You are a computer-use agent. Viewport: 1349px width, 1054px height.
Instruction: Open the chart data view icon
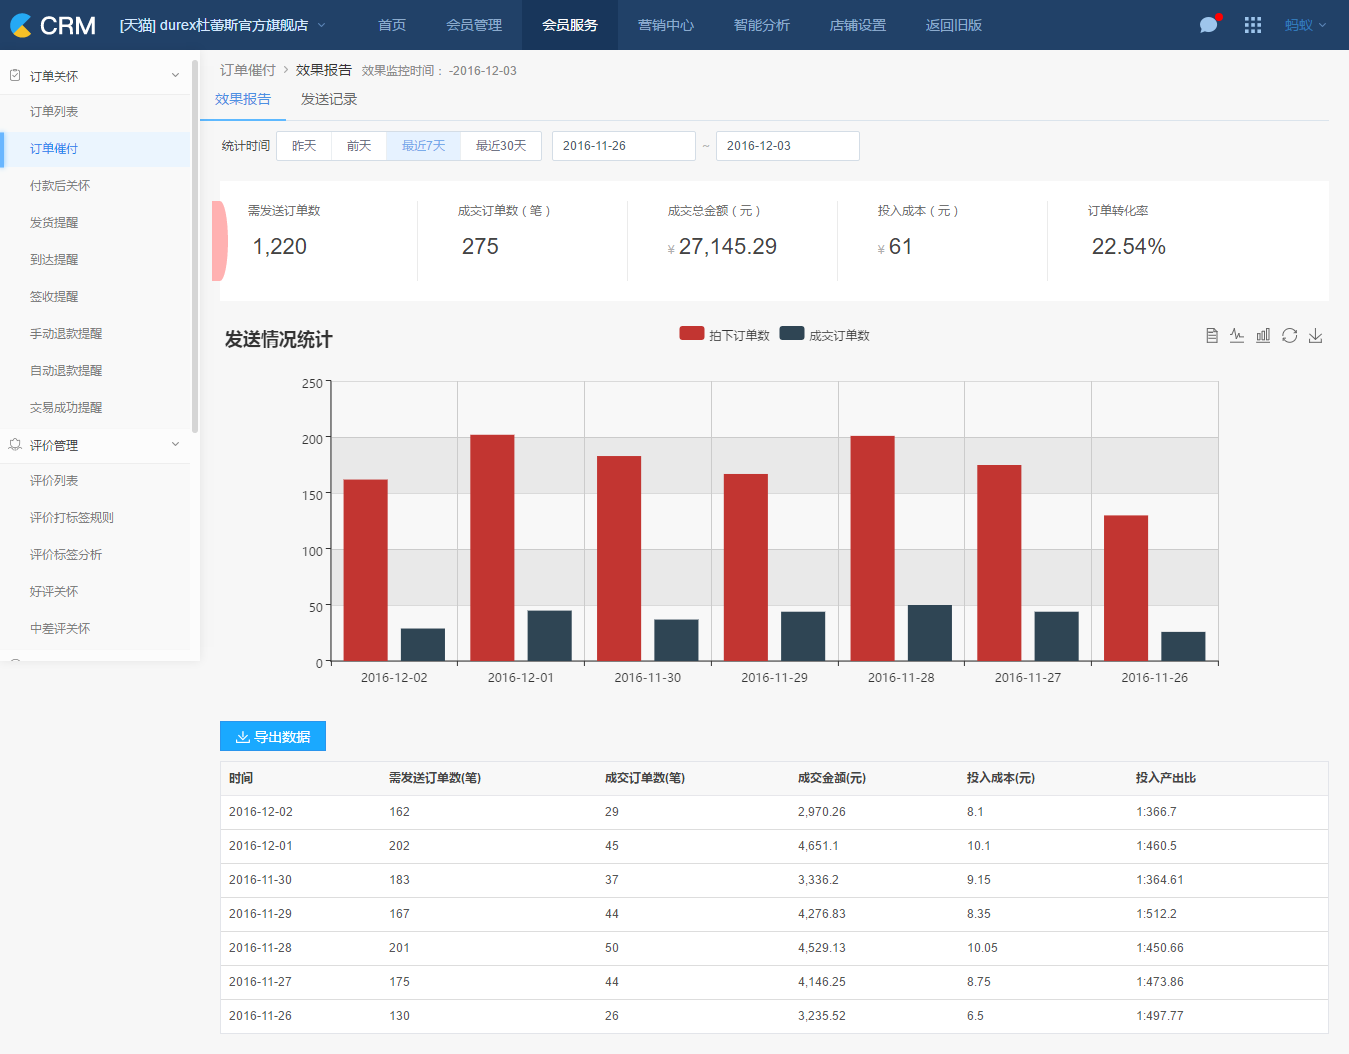tap(1211, 336)
